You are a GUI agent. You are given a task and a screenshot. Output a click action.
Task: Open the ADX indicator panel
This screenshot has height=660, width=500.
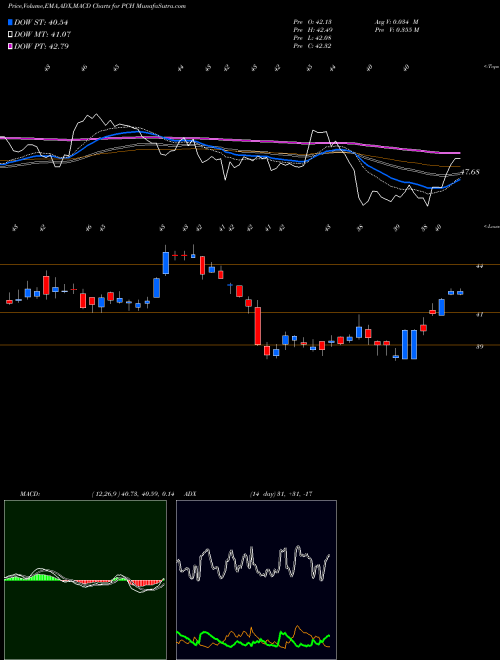click(x=256, y=580)
